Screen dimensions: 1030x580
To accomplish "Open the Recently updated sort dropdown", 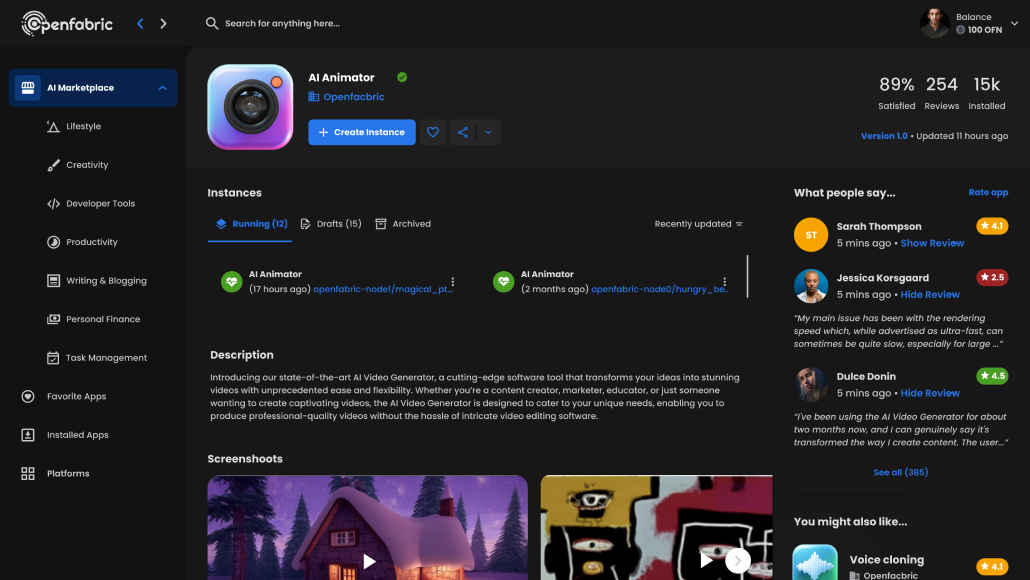I will (698, 224).
